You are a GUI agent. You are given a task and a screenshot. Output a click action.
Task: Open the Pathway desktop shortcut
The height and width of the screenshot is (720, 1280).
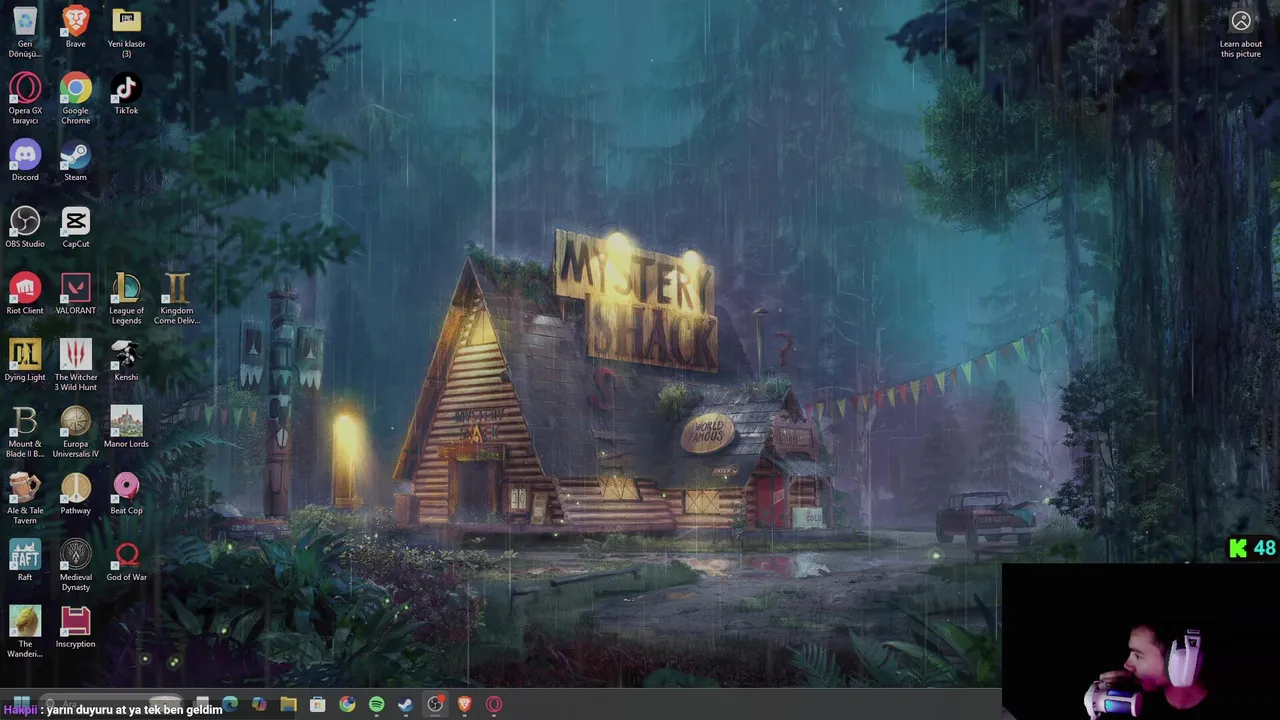pos(75,493)
